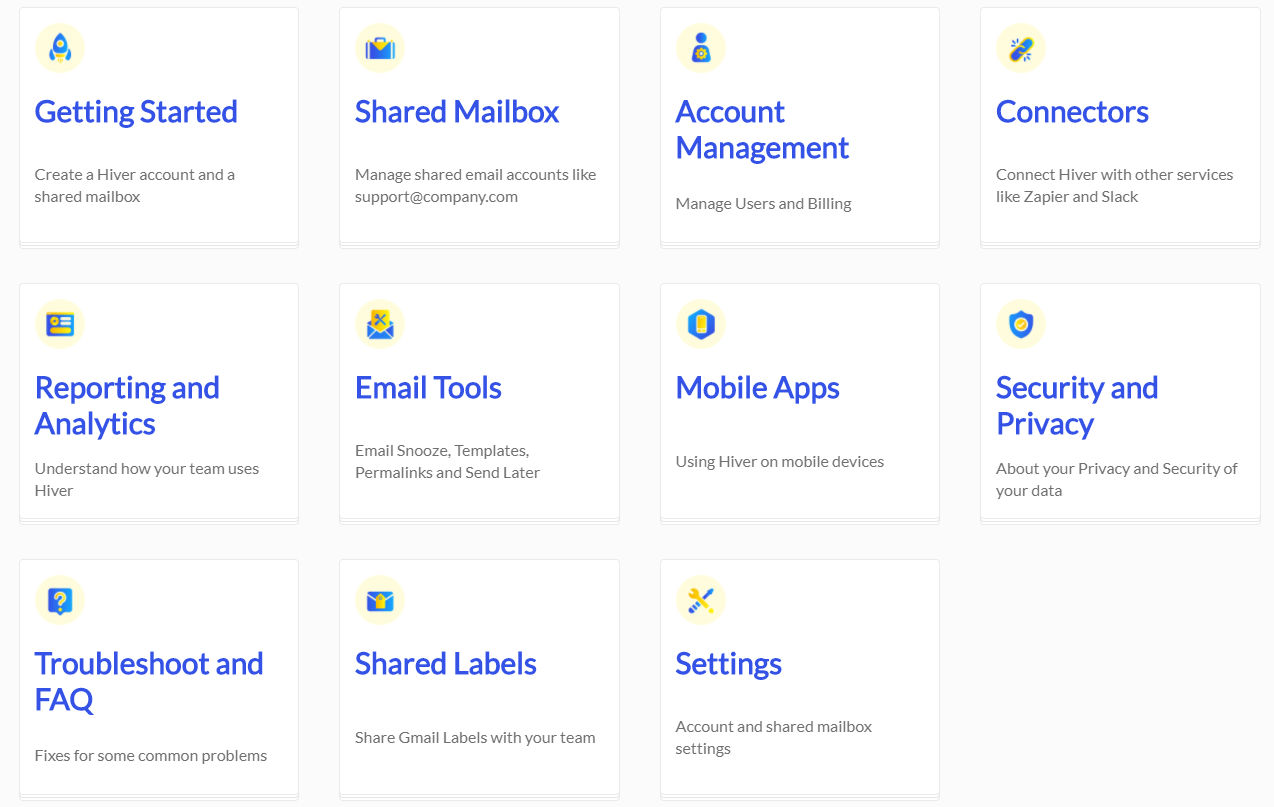Image resolution: width=1274 pixels, height=807 pixels.
Task: Click the rocket icon for Getting Started
Action: (60, 48)
